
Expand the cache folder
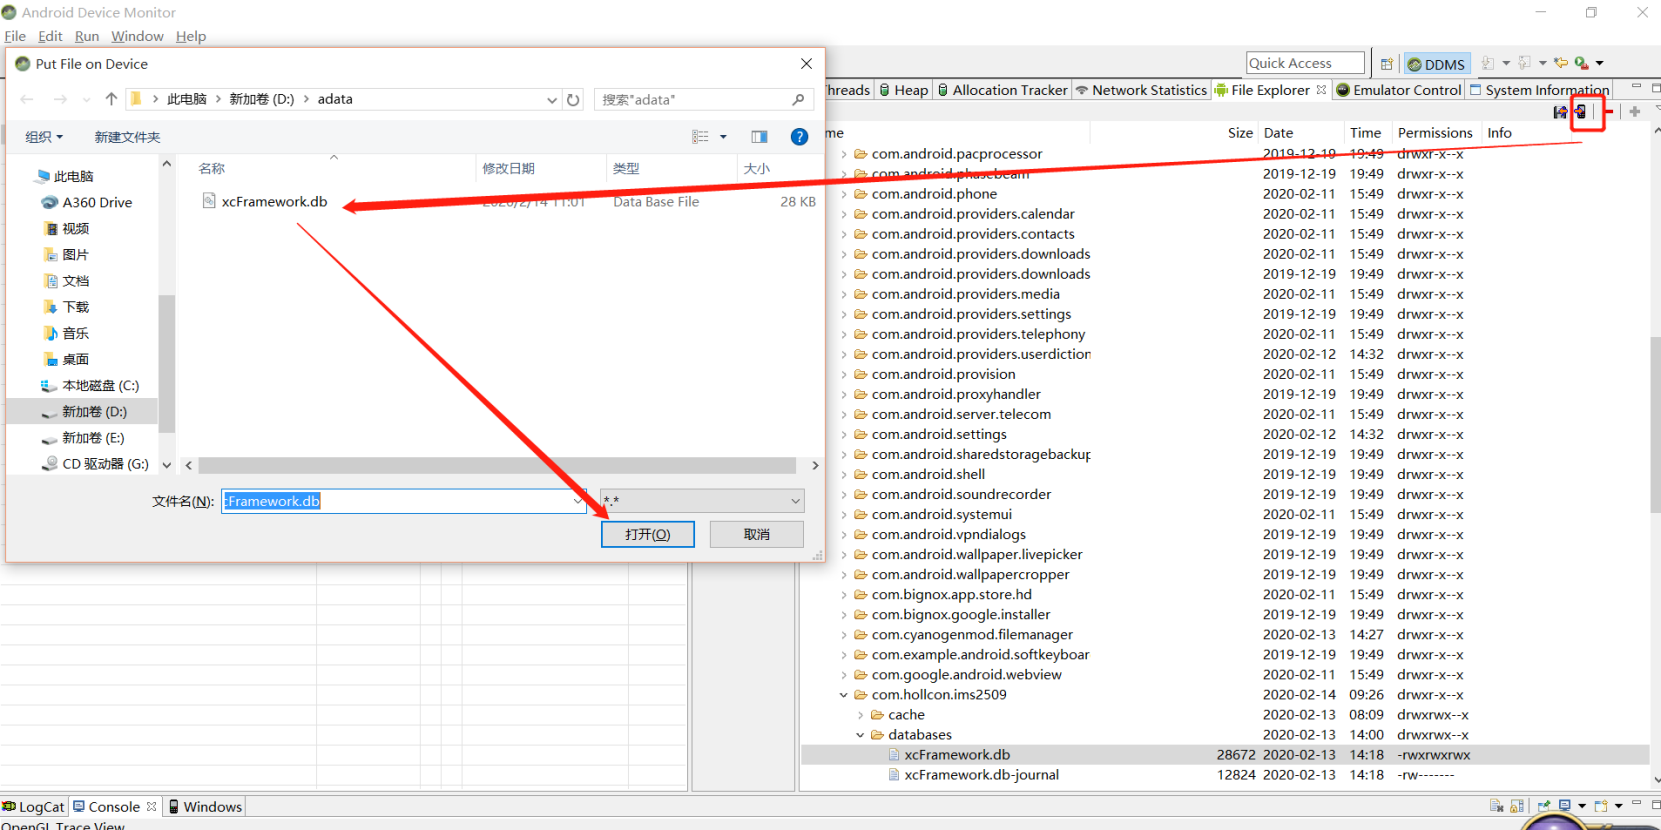pos(860,715)
